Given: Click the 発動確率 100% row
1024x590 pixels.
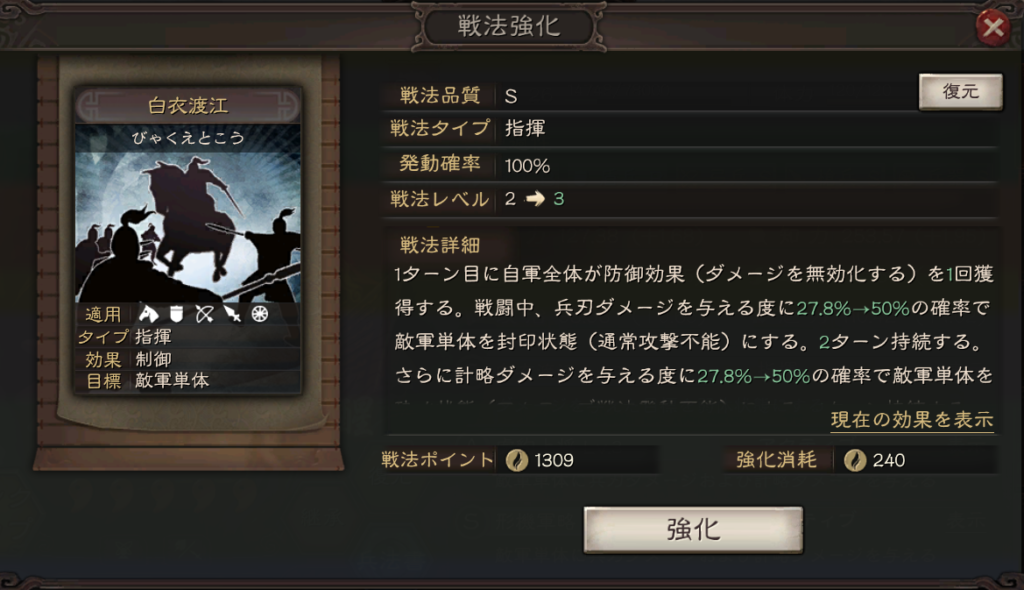Looking at the screenshot, I should coord(691,165).
